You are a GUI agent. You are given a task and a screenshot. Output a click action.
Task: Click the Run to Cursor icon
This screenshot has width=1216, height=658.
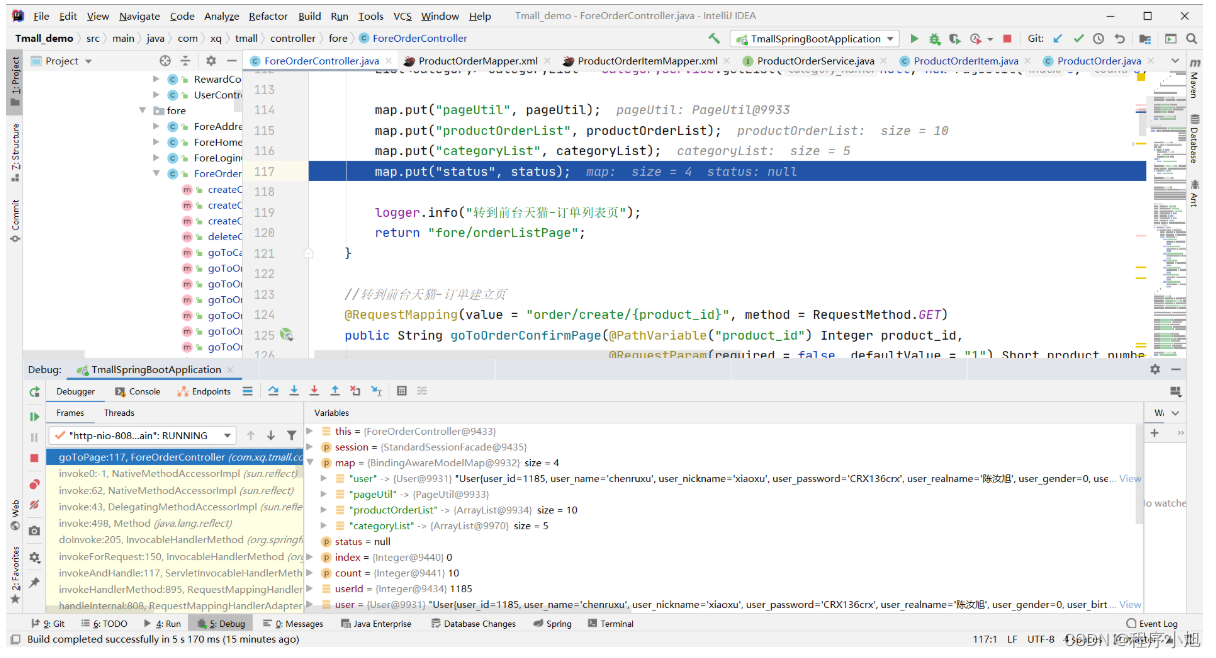[x=376, y=391]
